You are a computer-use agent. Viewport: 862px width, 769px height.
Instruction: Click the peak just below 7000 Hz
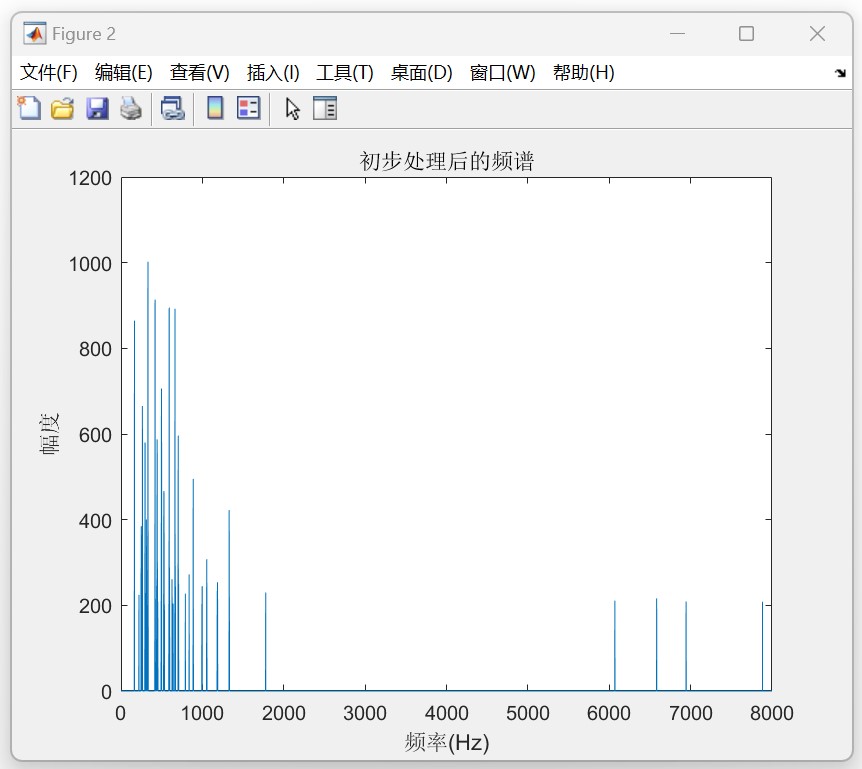click(686, 646)
